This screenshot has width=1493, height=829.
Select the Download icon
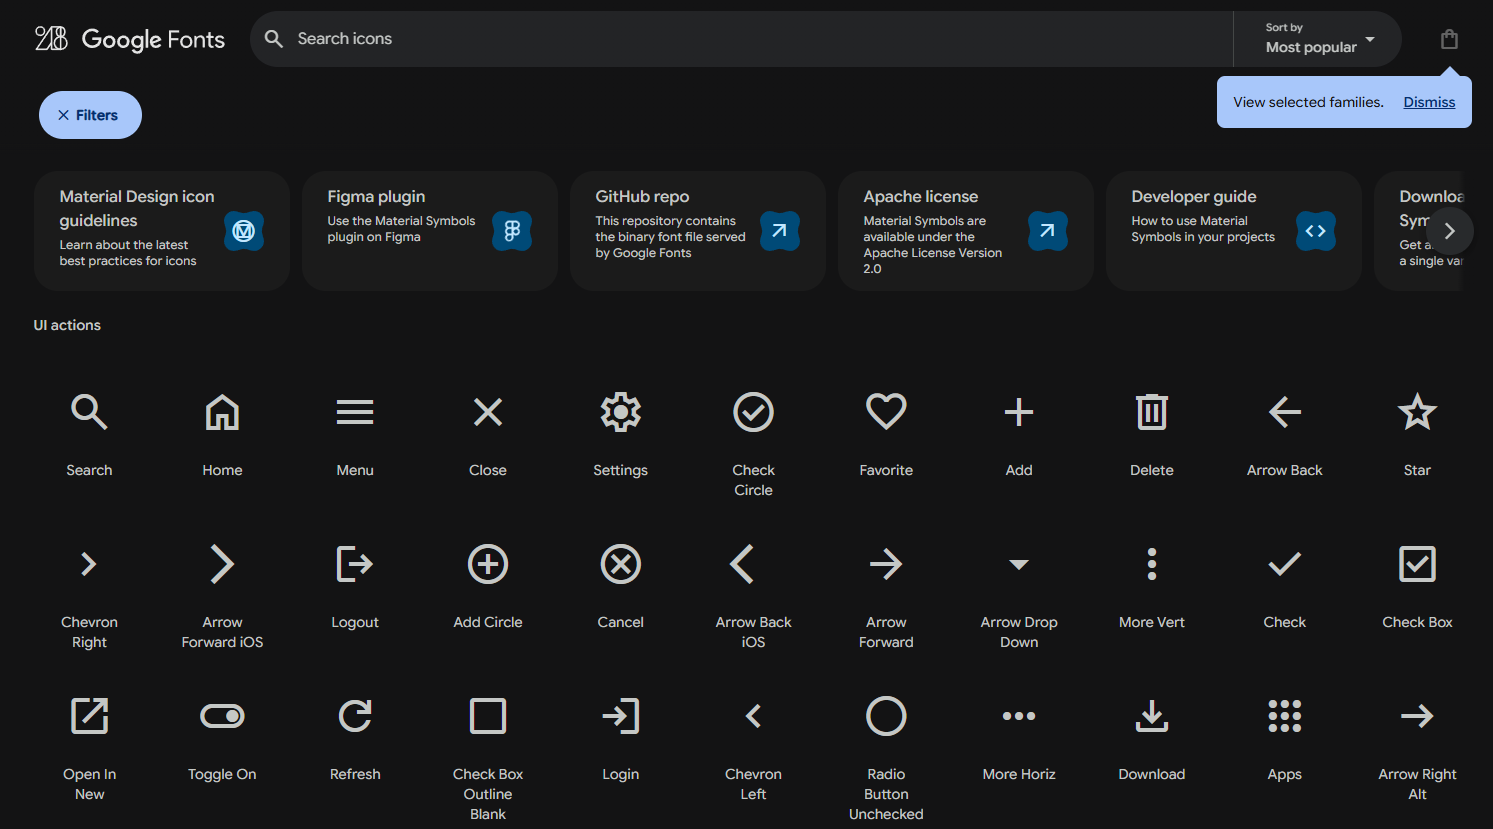coord(1151,716)
